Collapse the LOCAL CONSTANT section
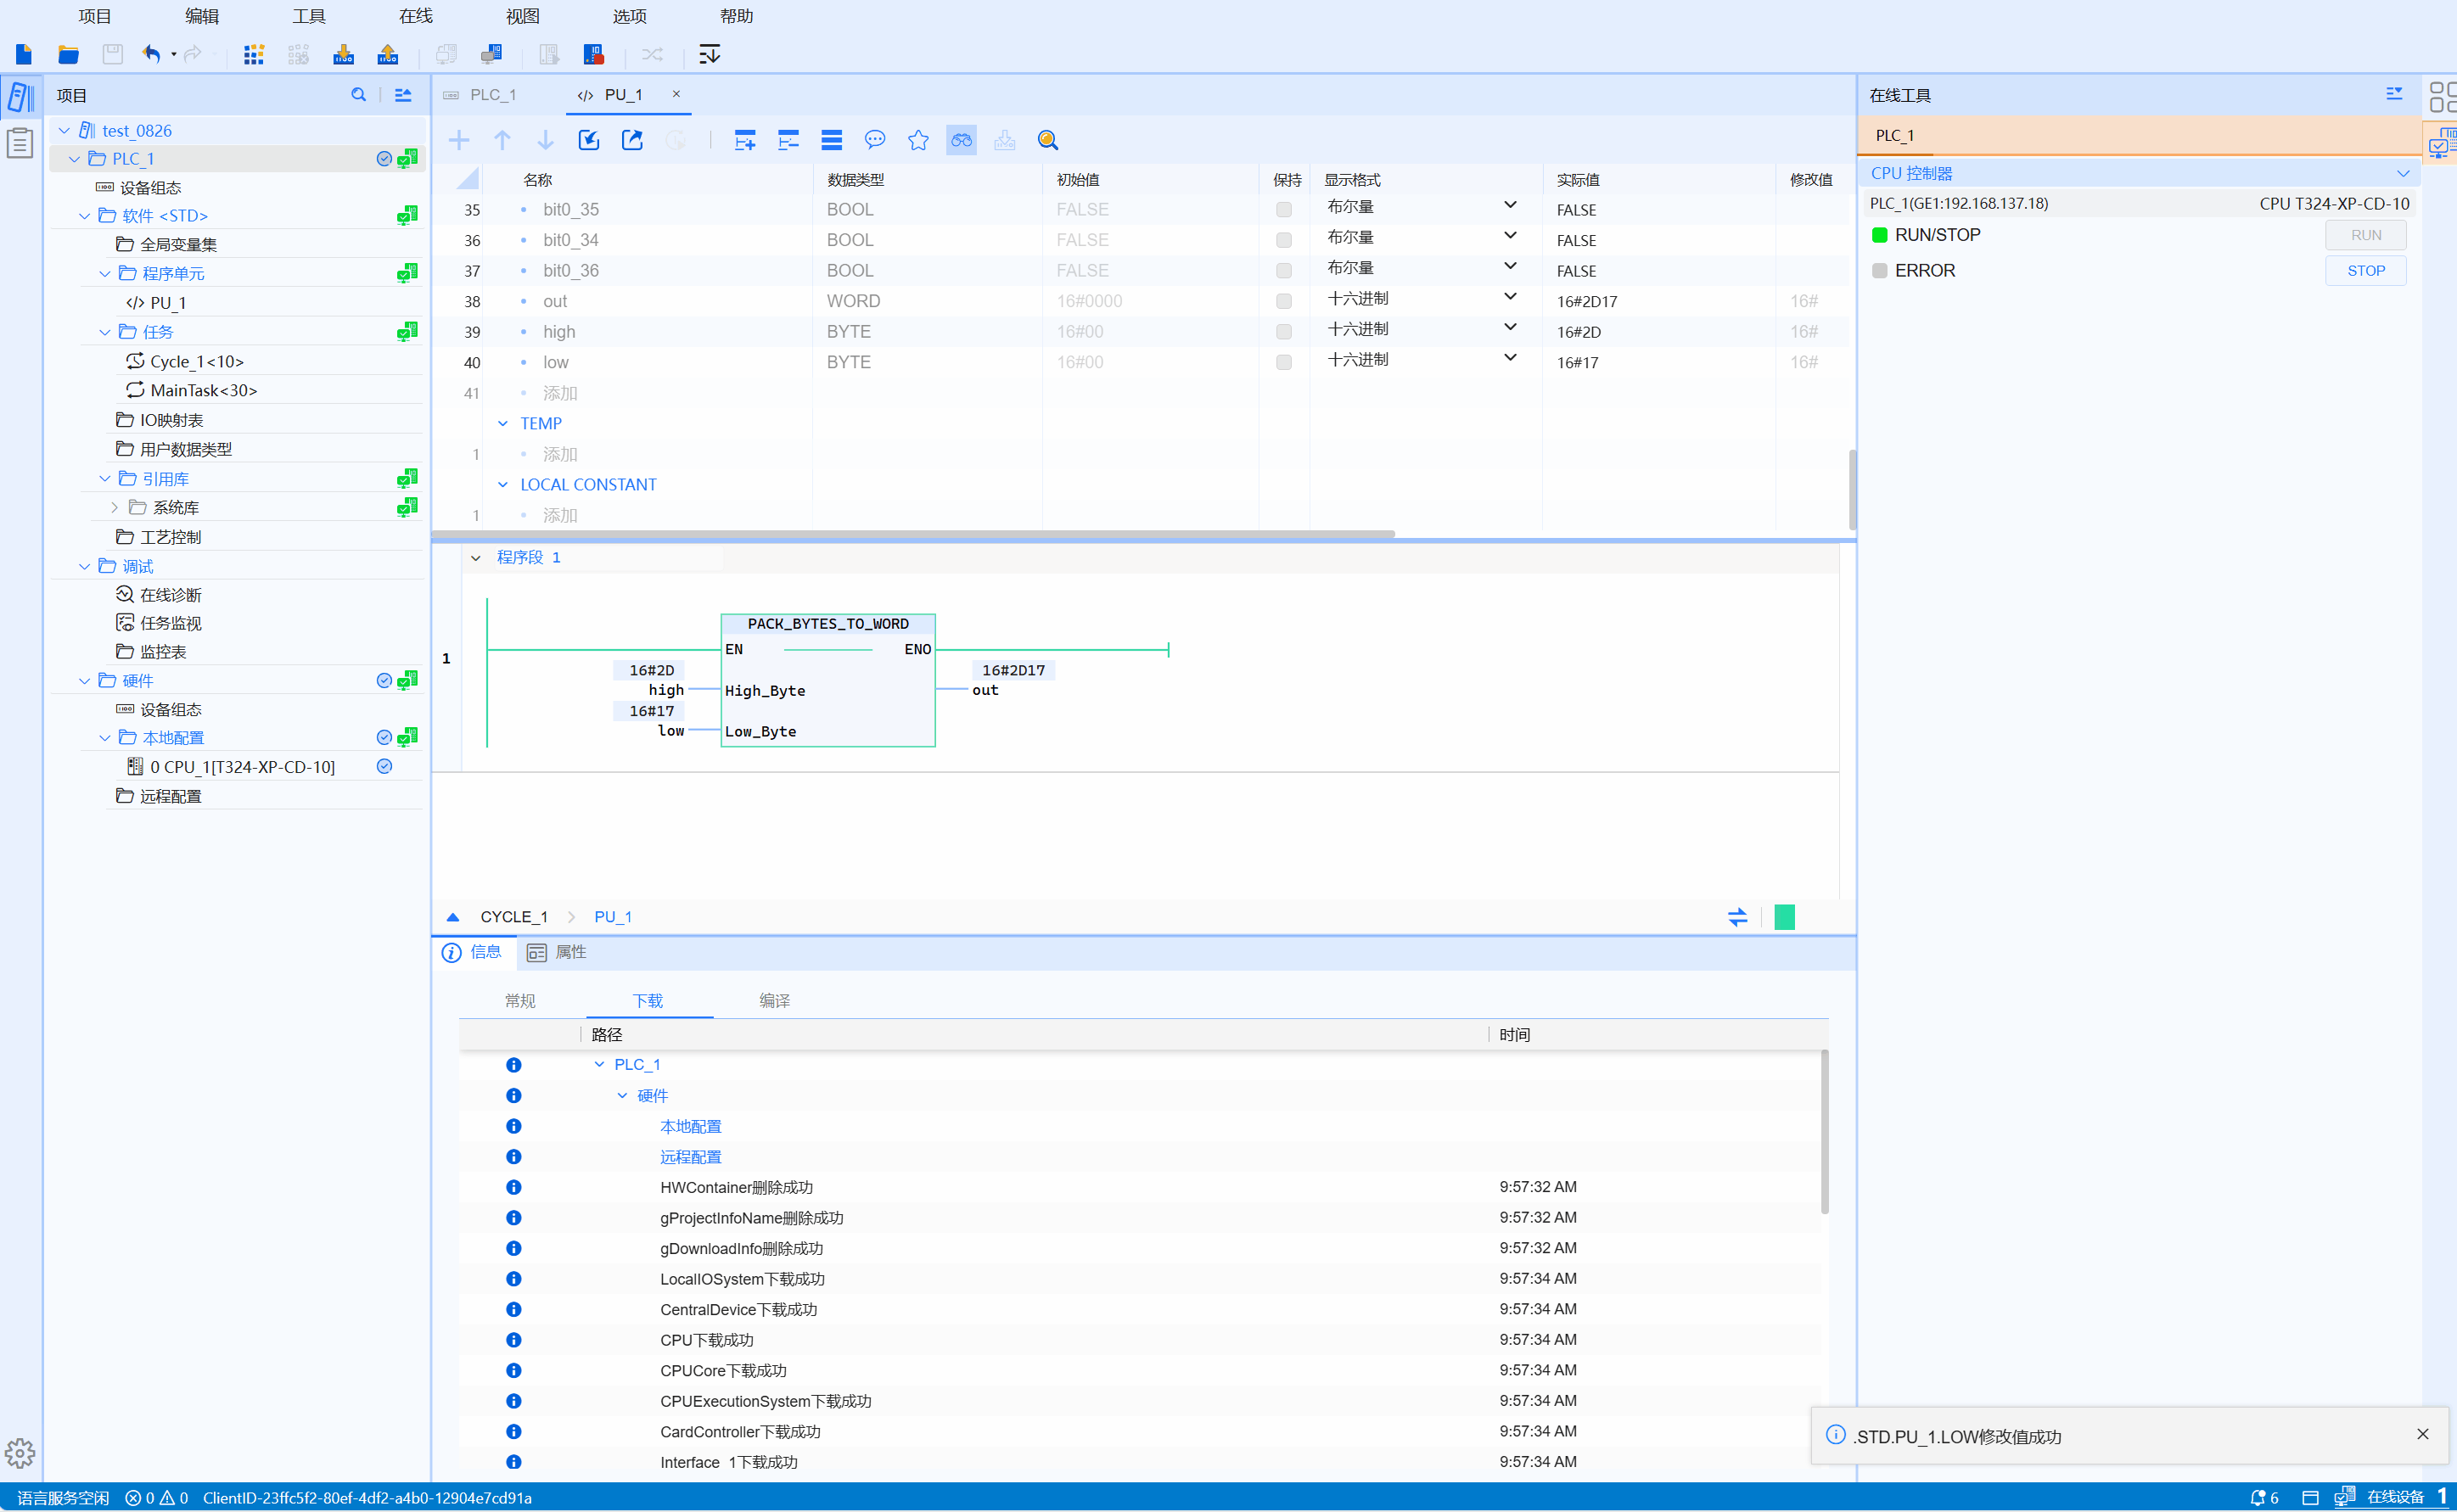Viewport: 2457px width, 1512px height. [503, 485]
